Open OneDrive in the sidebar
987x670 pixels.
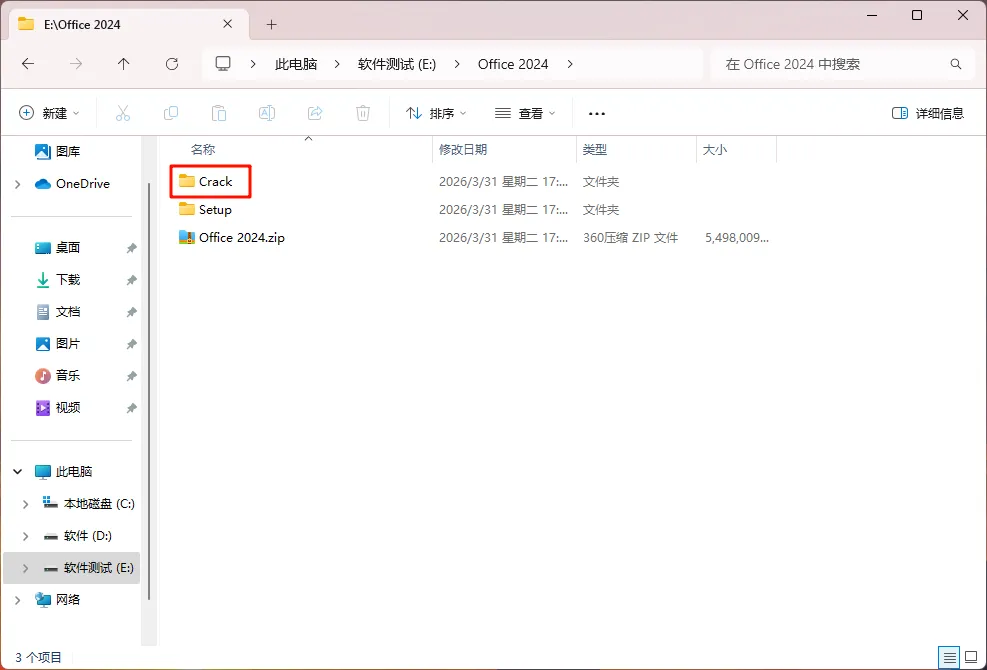(72, 184)
